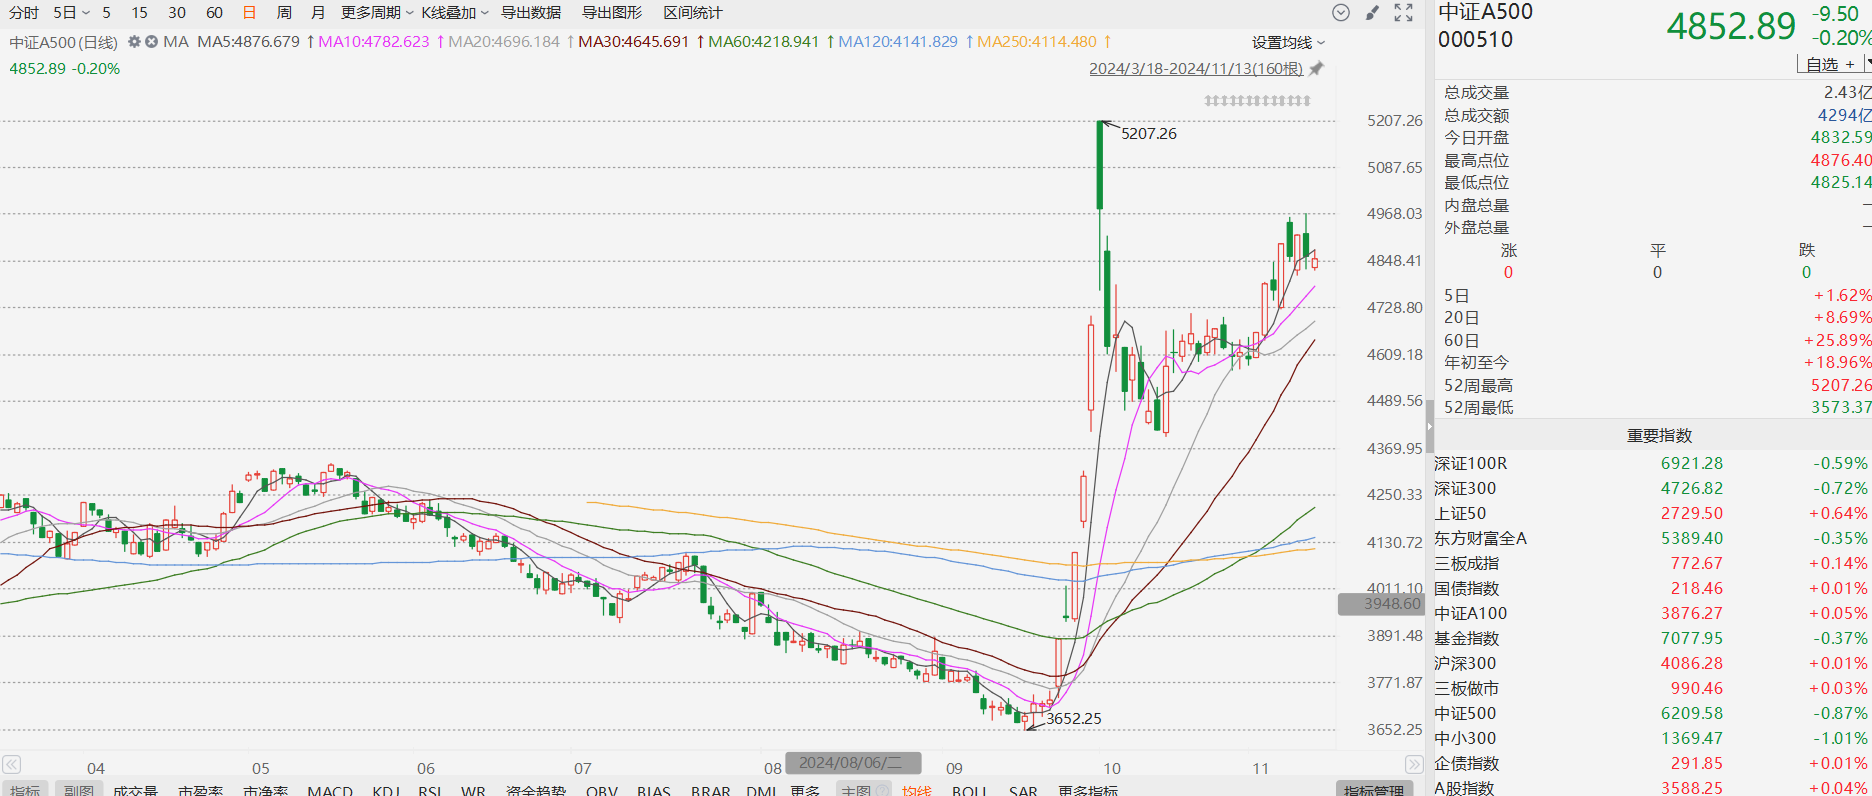Click the blue MA120:4141.829 label

pos(898,42)
